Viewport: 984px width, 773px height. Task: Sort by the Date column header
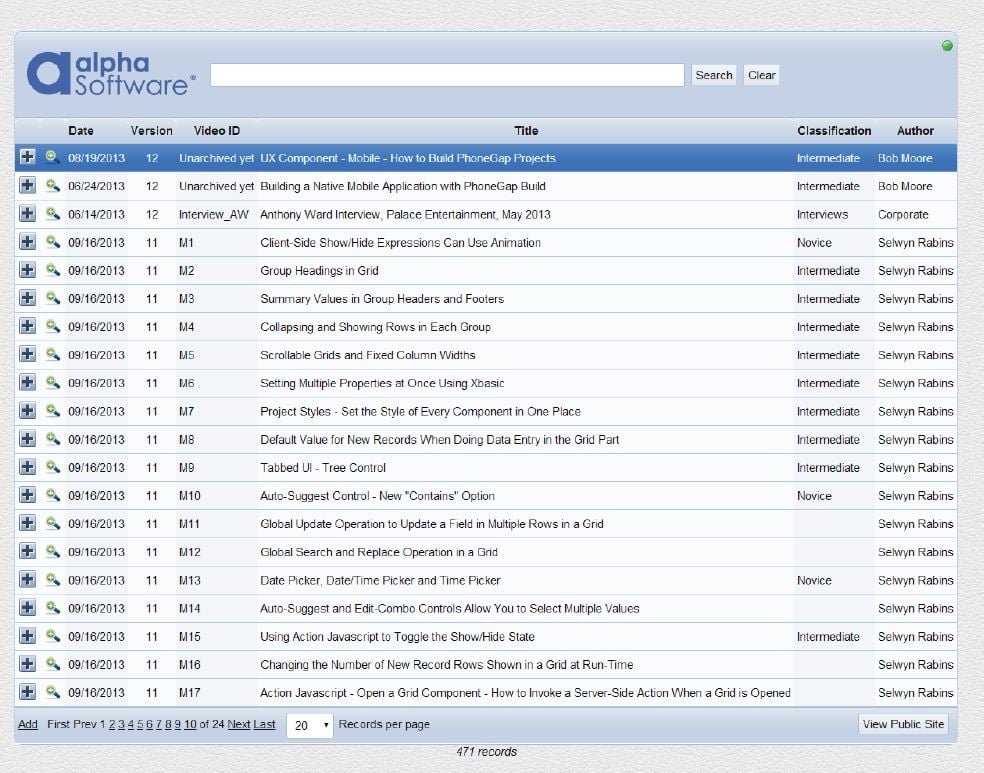(81, 131)
